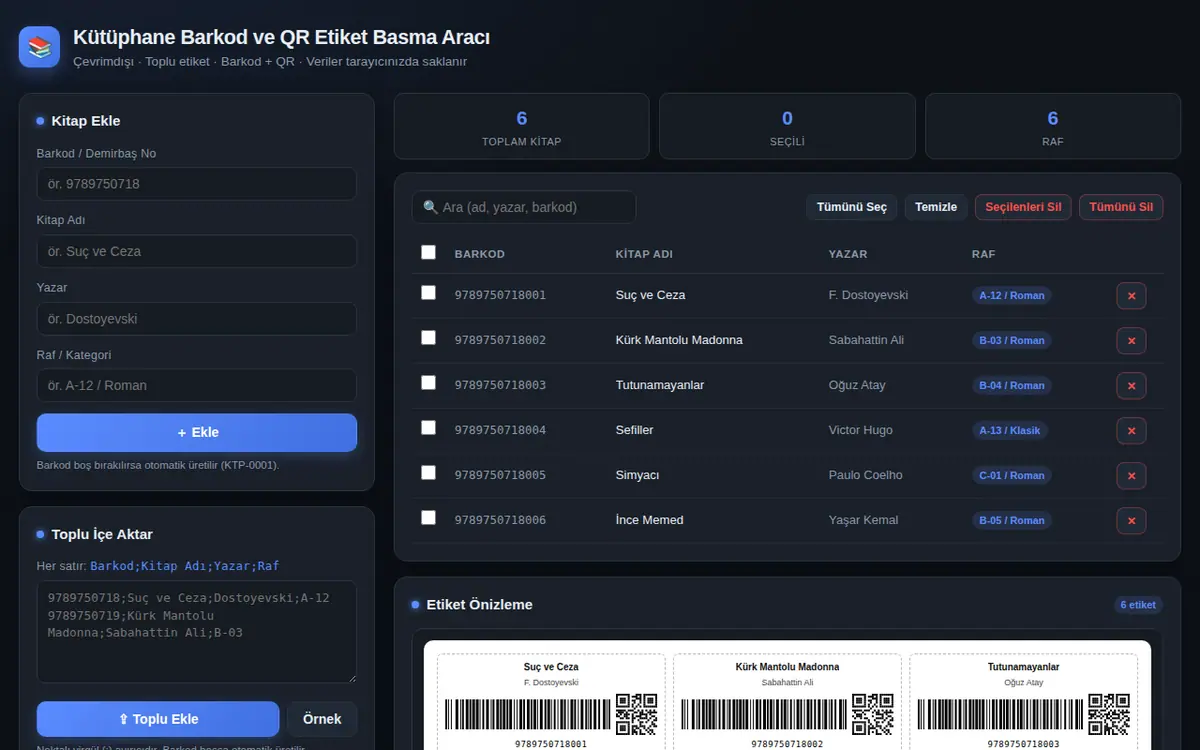Click the Tümünü Seç button
Viewport: 1200px width, 750px height.
852,207
